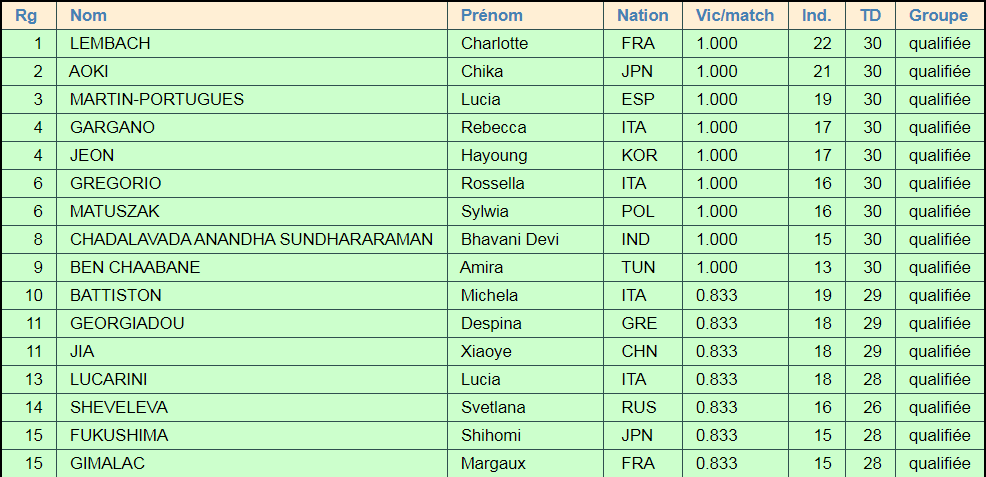Select MARTIN-PORTUGUES in the table
The image size is (986, 477).
[x=157, y=99]
